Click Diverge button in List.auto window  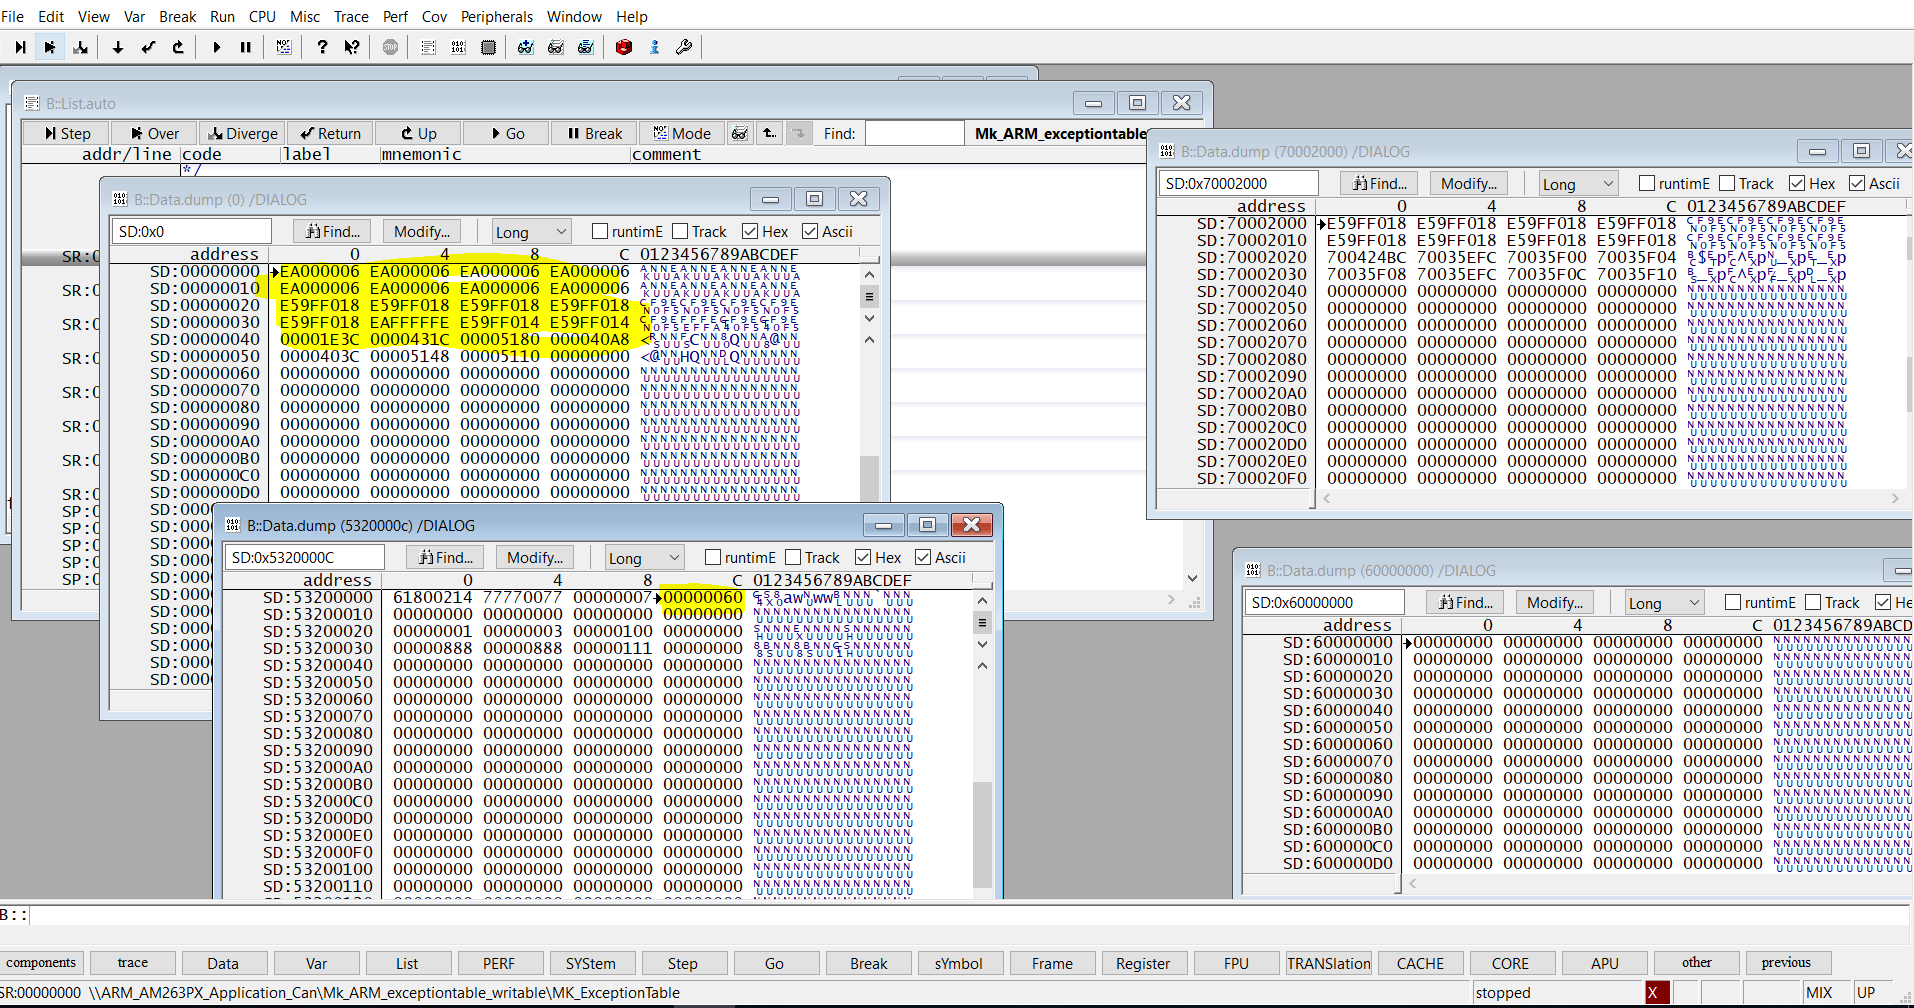[x=243, y=133]
